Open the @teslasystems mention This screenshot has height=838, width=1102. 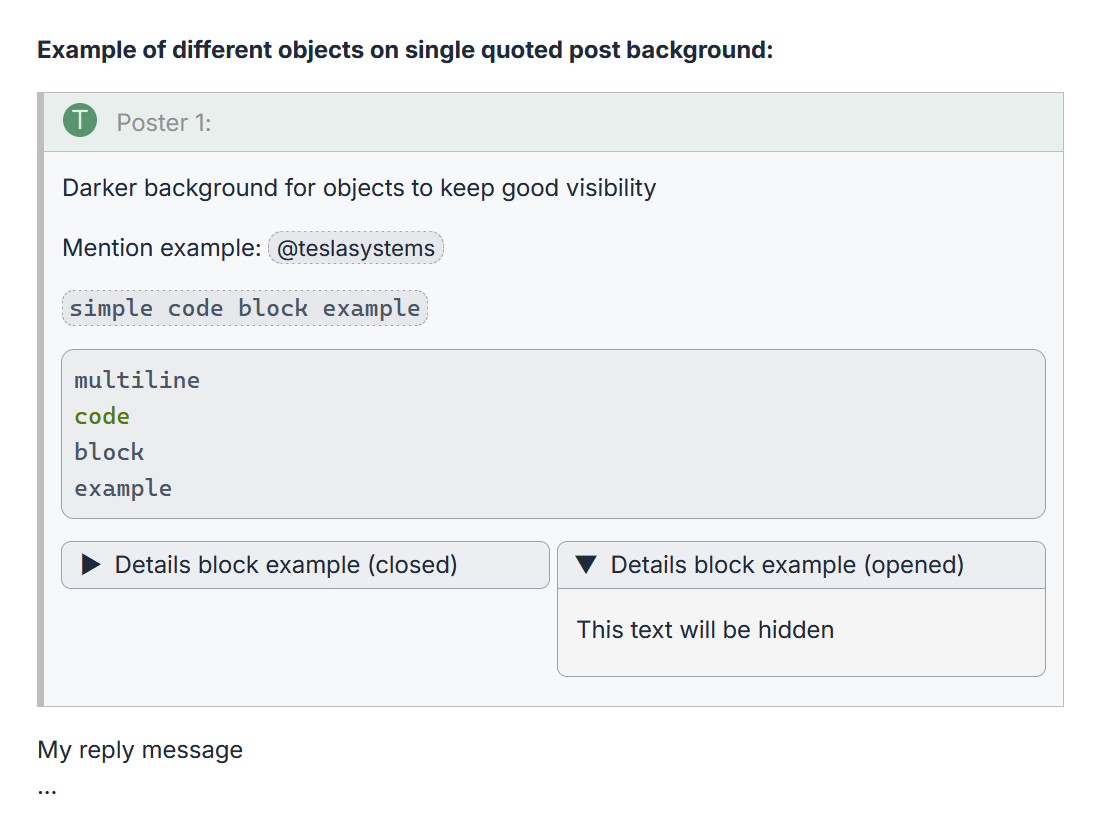tap(356, 248)
